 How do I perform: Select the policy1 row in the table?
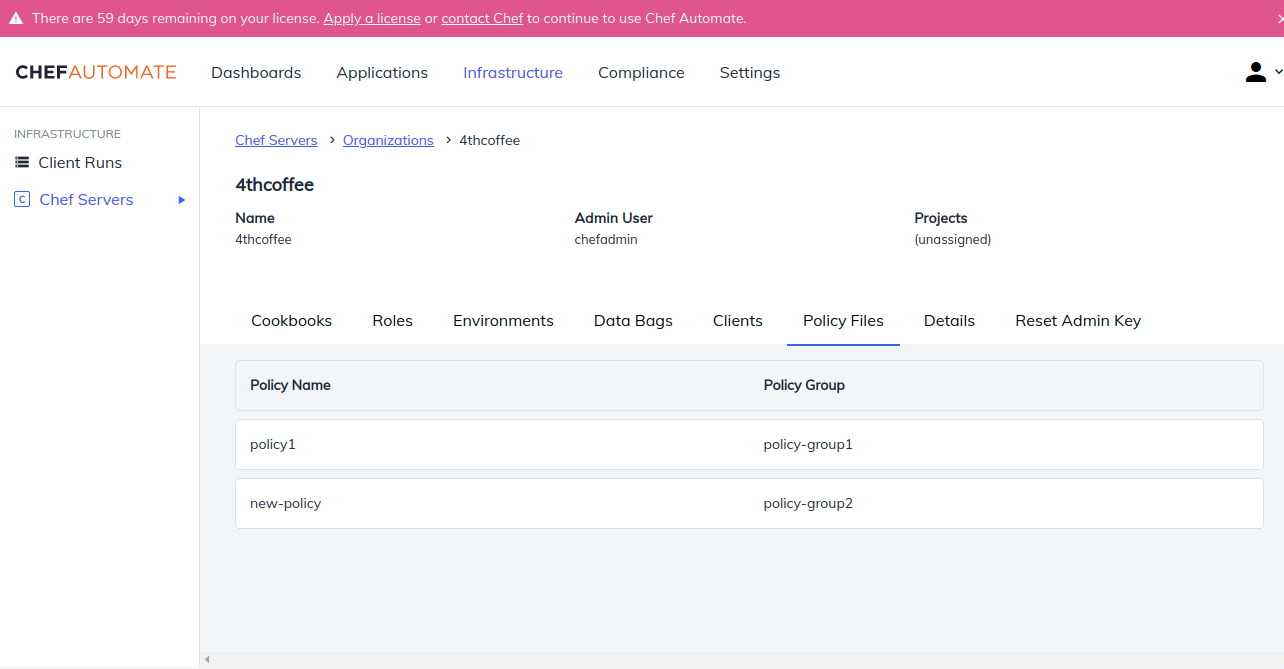[x=273, y=444]
